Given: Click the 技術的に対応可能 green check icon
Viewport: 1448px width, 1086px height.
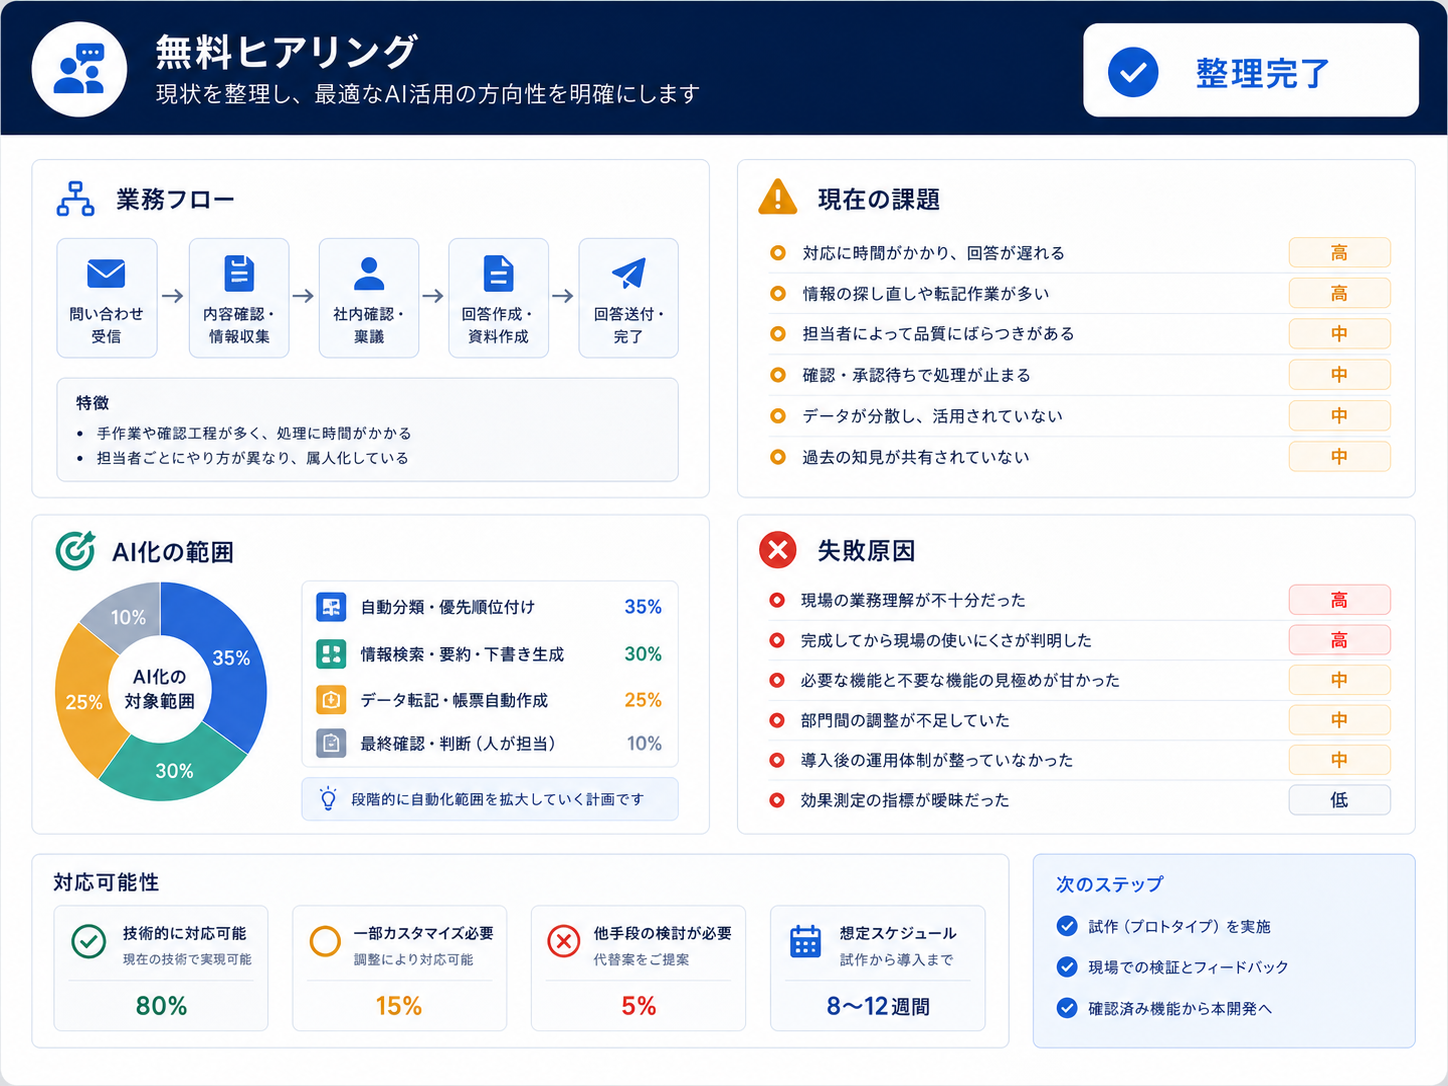Looking at the screenshot, I should point(89,941).
